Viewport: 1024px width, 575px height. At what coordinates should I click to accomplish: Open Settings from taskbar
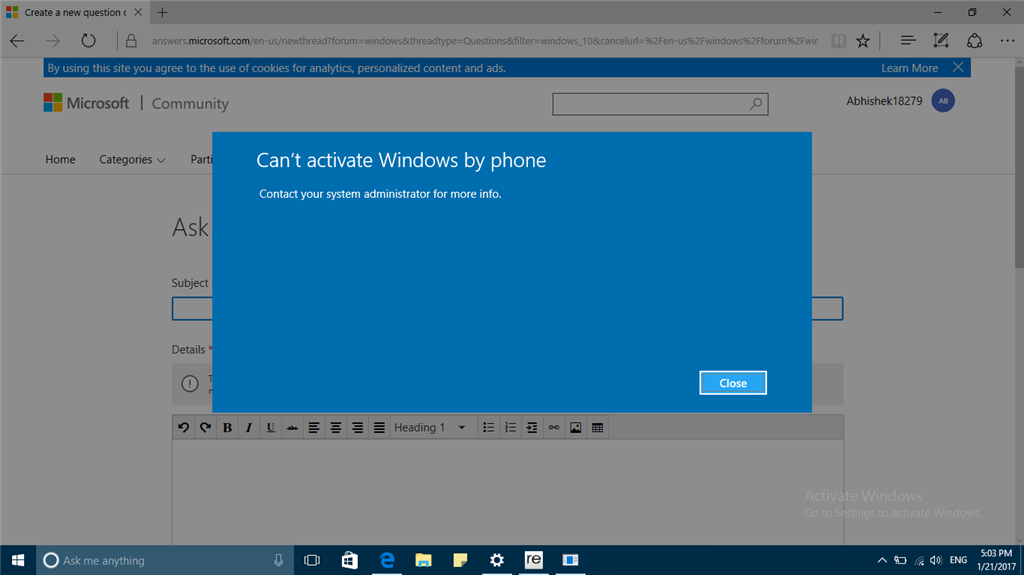pyautogui.click(x=497, y=560)
